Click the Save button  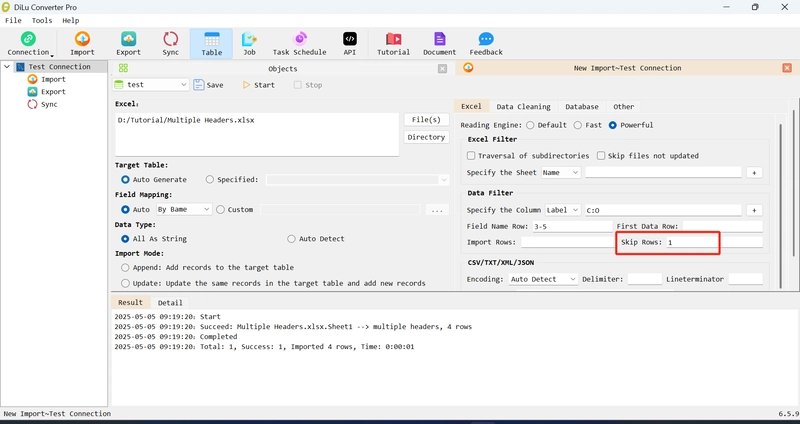pos(209,85)
